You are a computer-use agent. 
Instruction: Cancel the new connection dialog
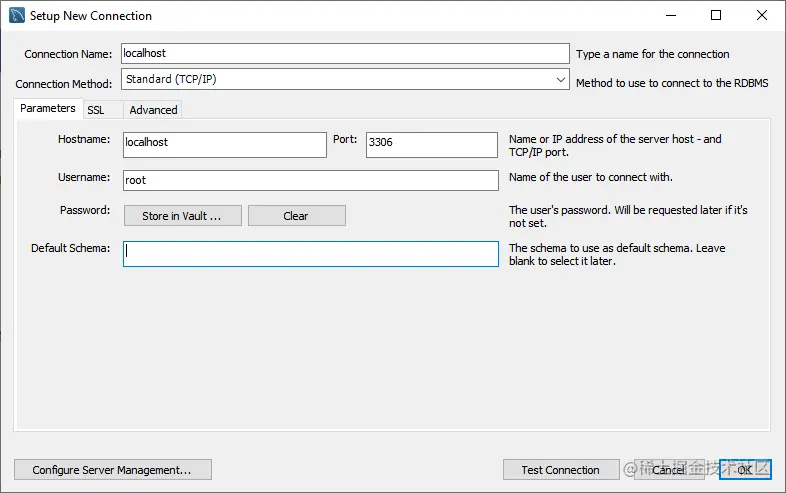tap(669, 469)
